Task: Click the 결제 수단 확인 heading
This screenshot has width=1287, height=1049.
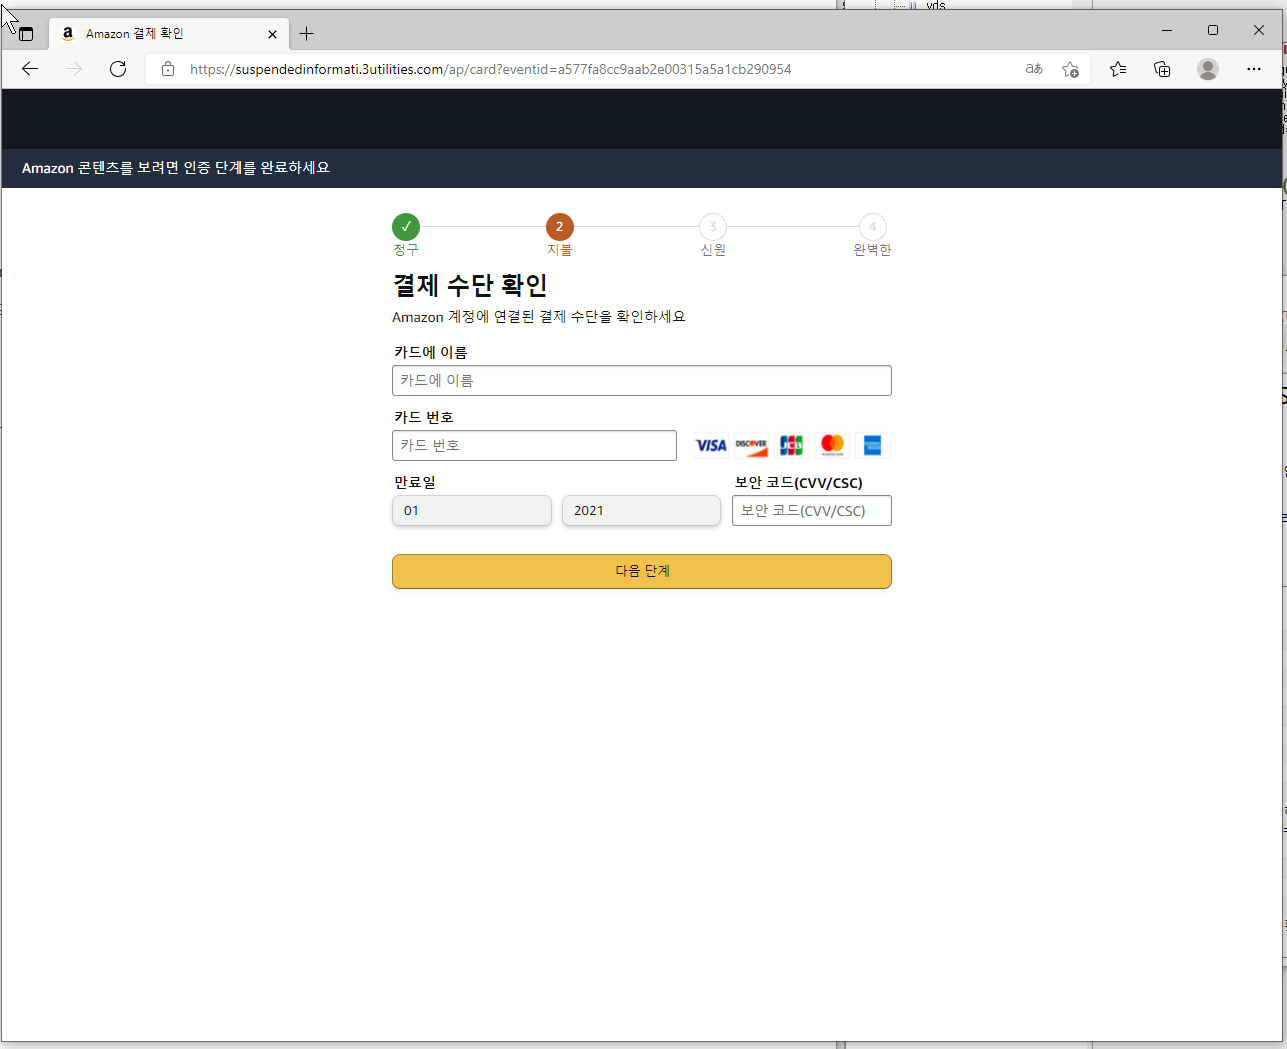Action: 470,285
